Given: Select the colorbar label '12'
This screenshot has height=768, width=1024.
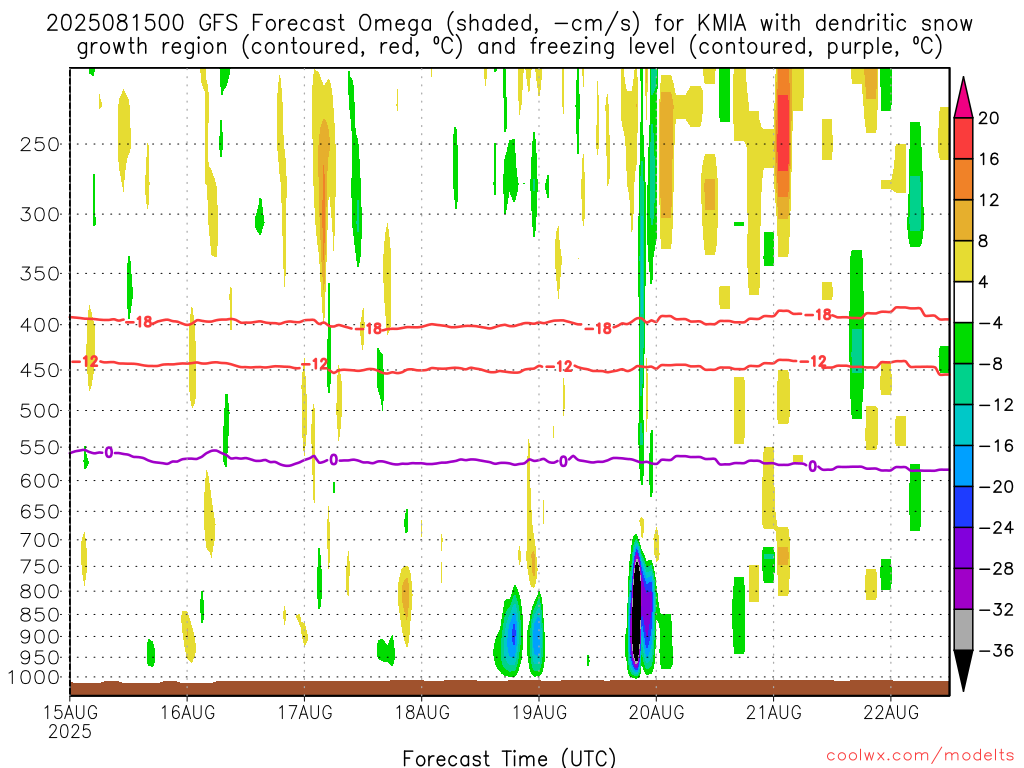Looking at the screenshot, I should point(989,200).
